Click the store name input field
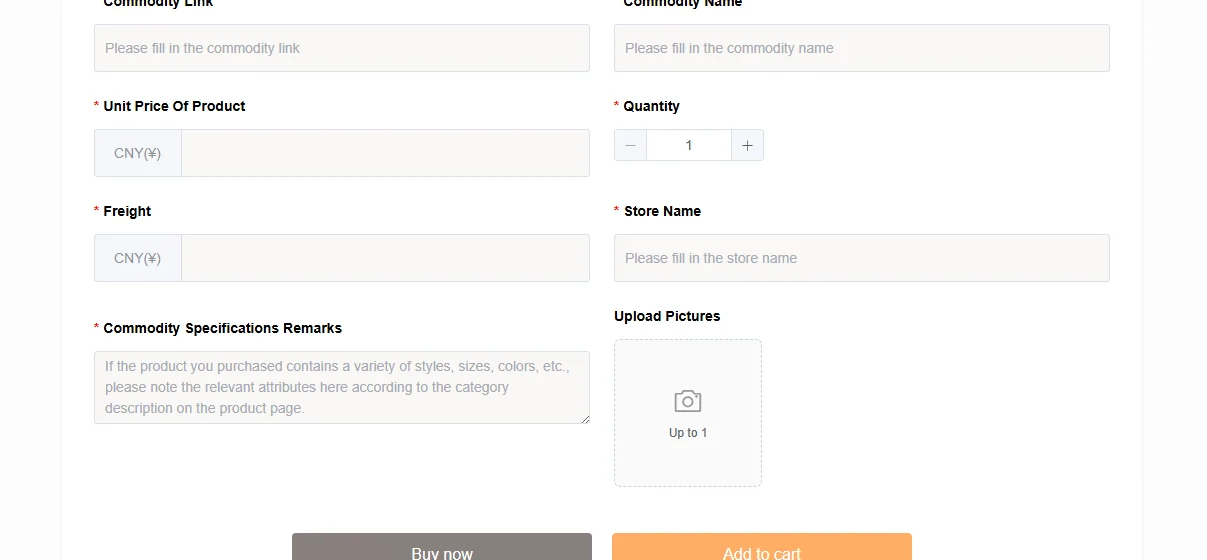Screen dimensions: 1207x560 click(x=862, y=258)
